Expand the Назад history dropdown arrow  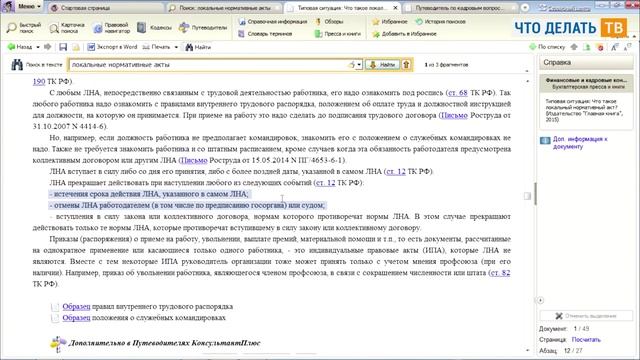(x=38, y=47)
